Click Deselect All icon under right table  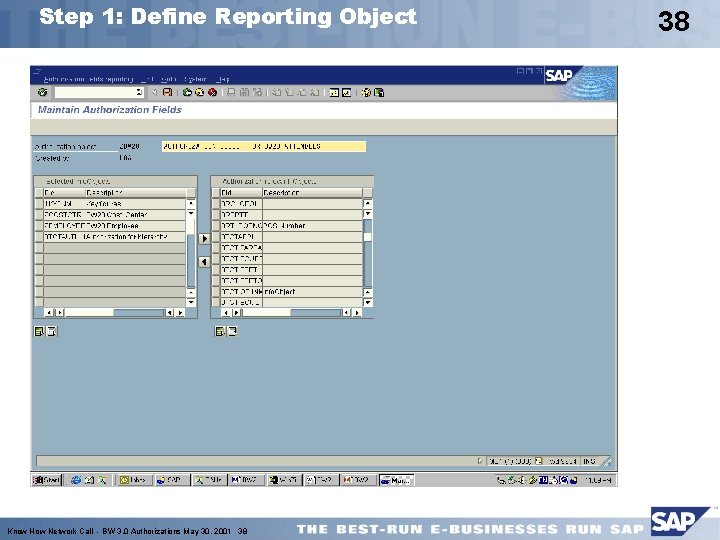click(x=232, y=331)
